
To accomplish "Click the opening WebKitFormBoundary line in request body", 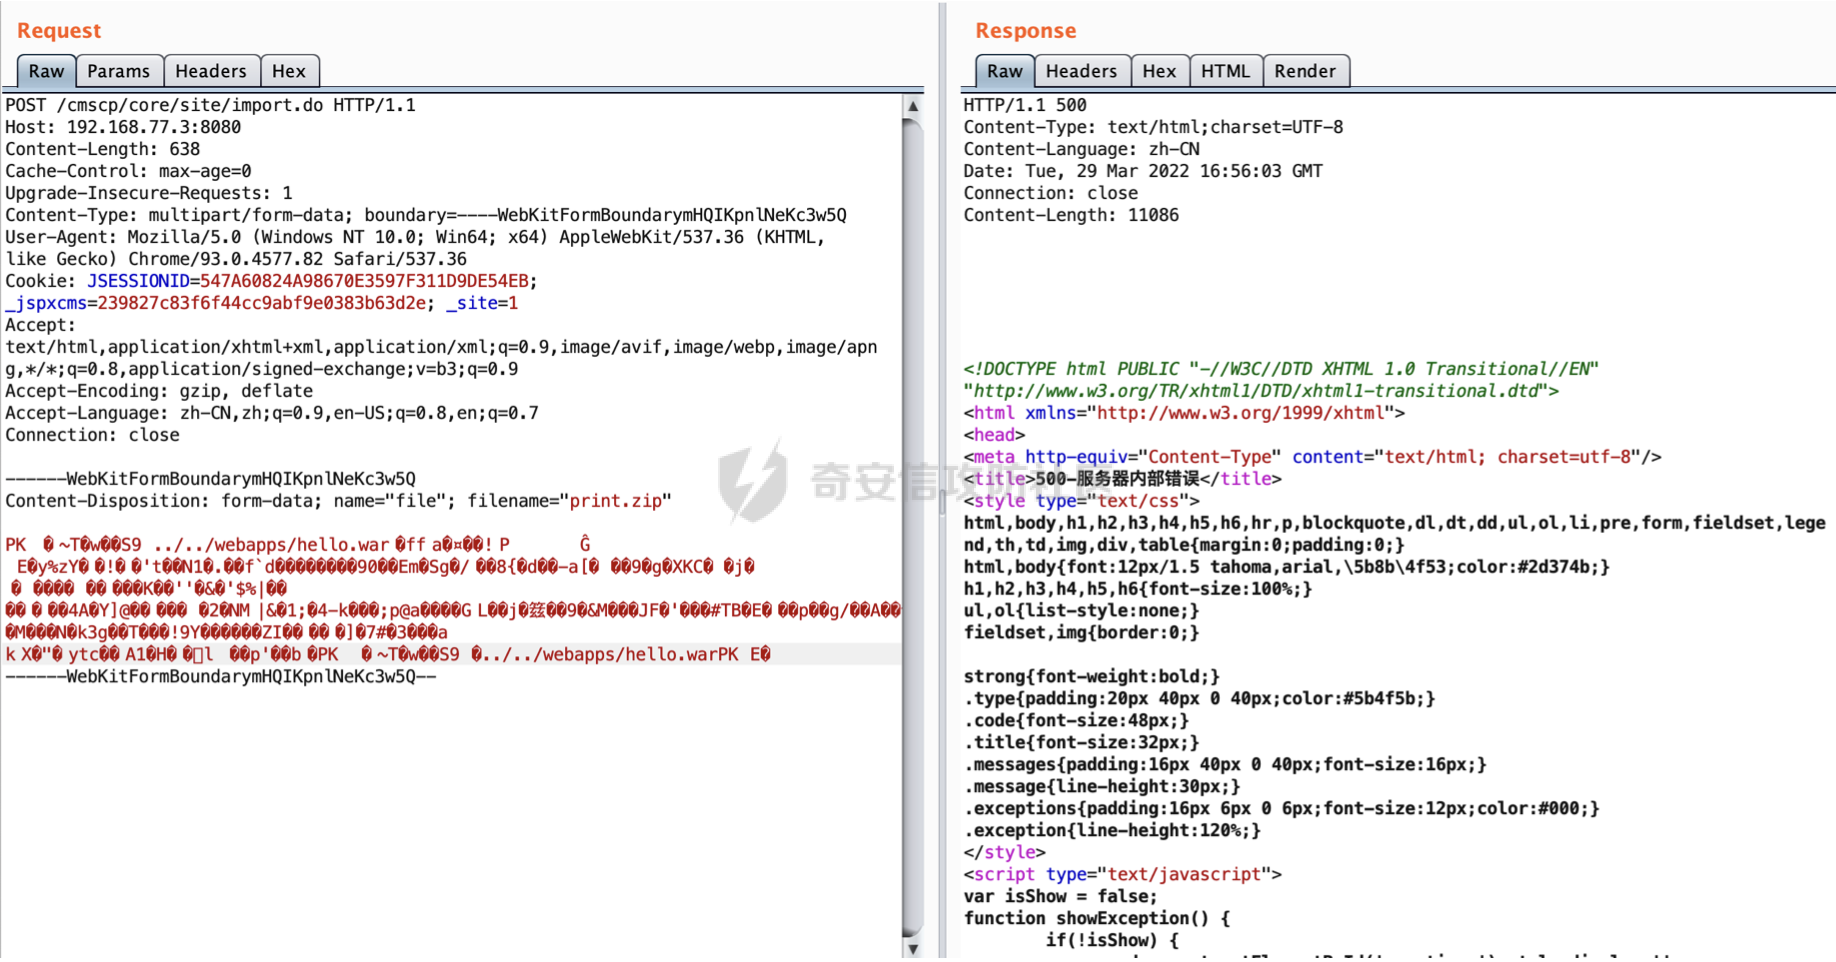I will (x=210, y=479).
